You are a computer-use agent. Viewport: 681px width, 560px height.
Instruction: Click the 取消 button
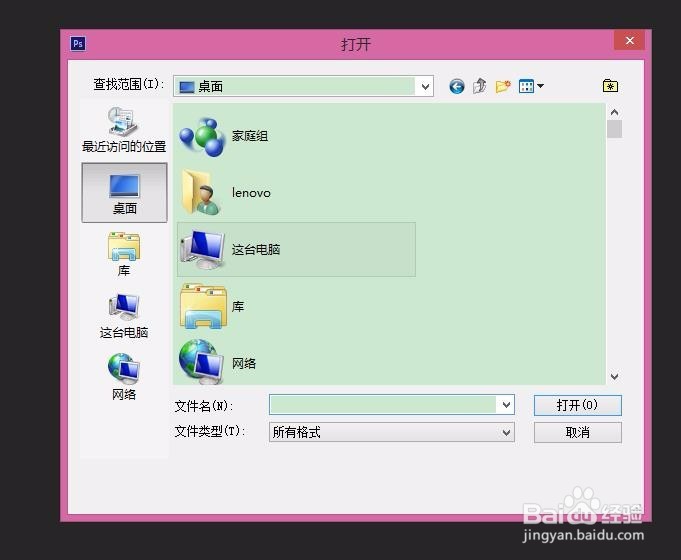tap(578, 433)
